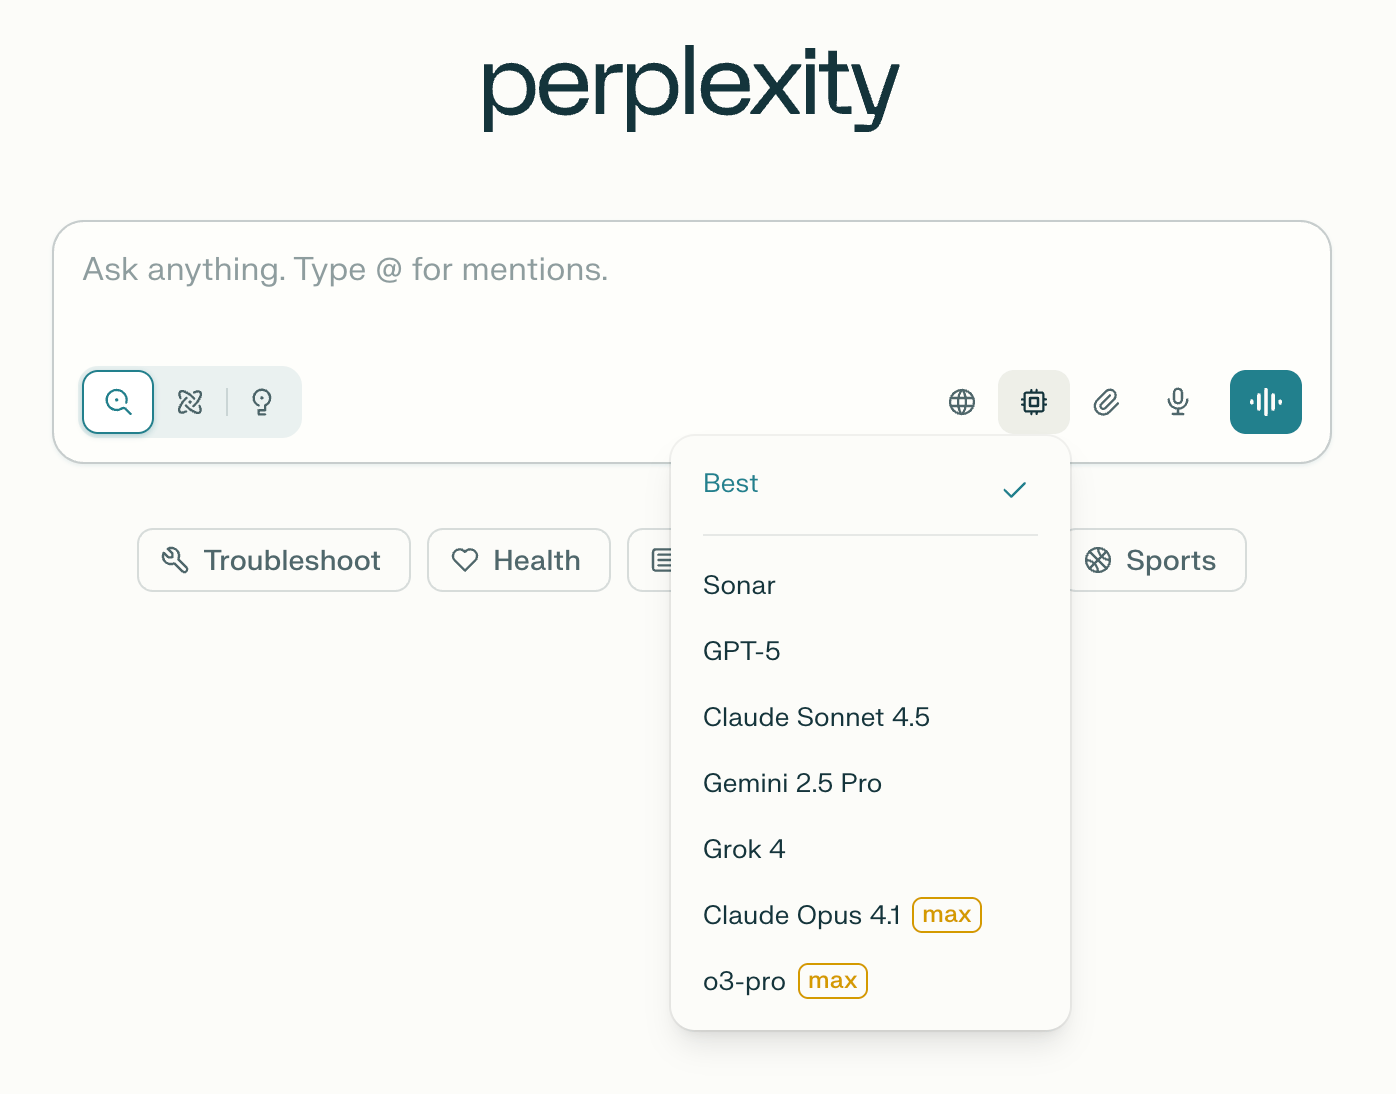1396x1094 pixels.
Task: Launch voice mode waveform button
Action: coord(1265,402)
